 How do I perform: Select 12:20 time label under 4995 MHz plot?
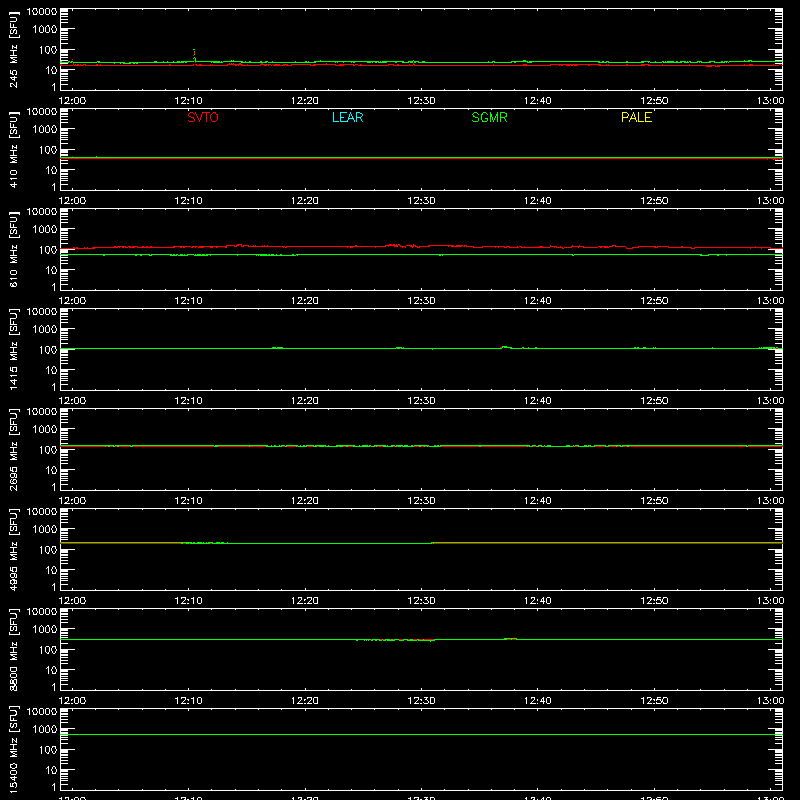click(305, 601)
